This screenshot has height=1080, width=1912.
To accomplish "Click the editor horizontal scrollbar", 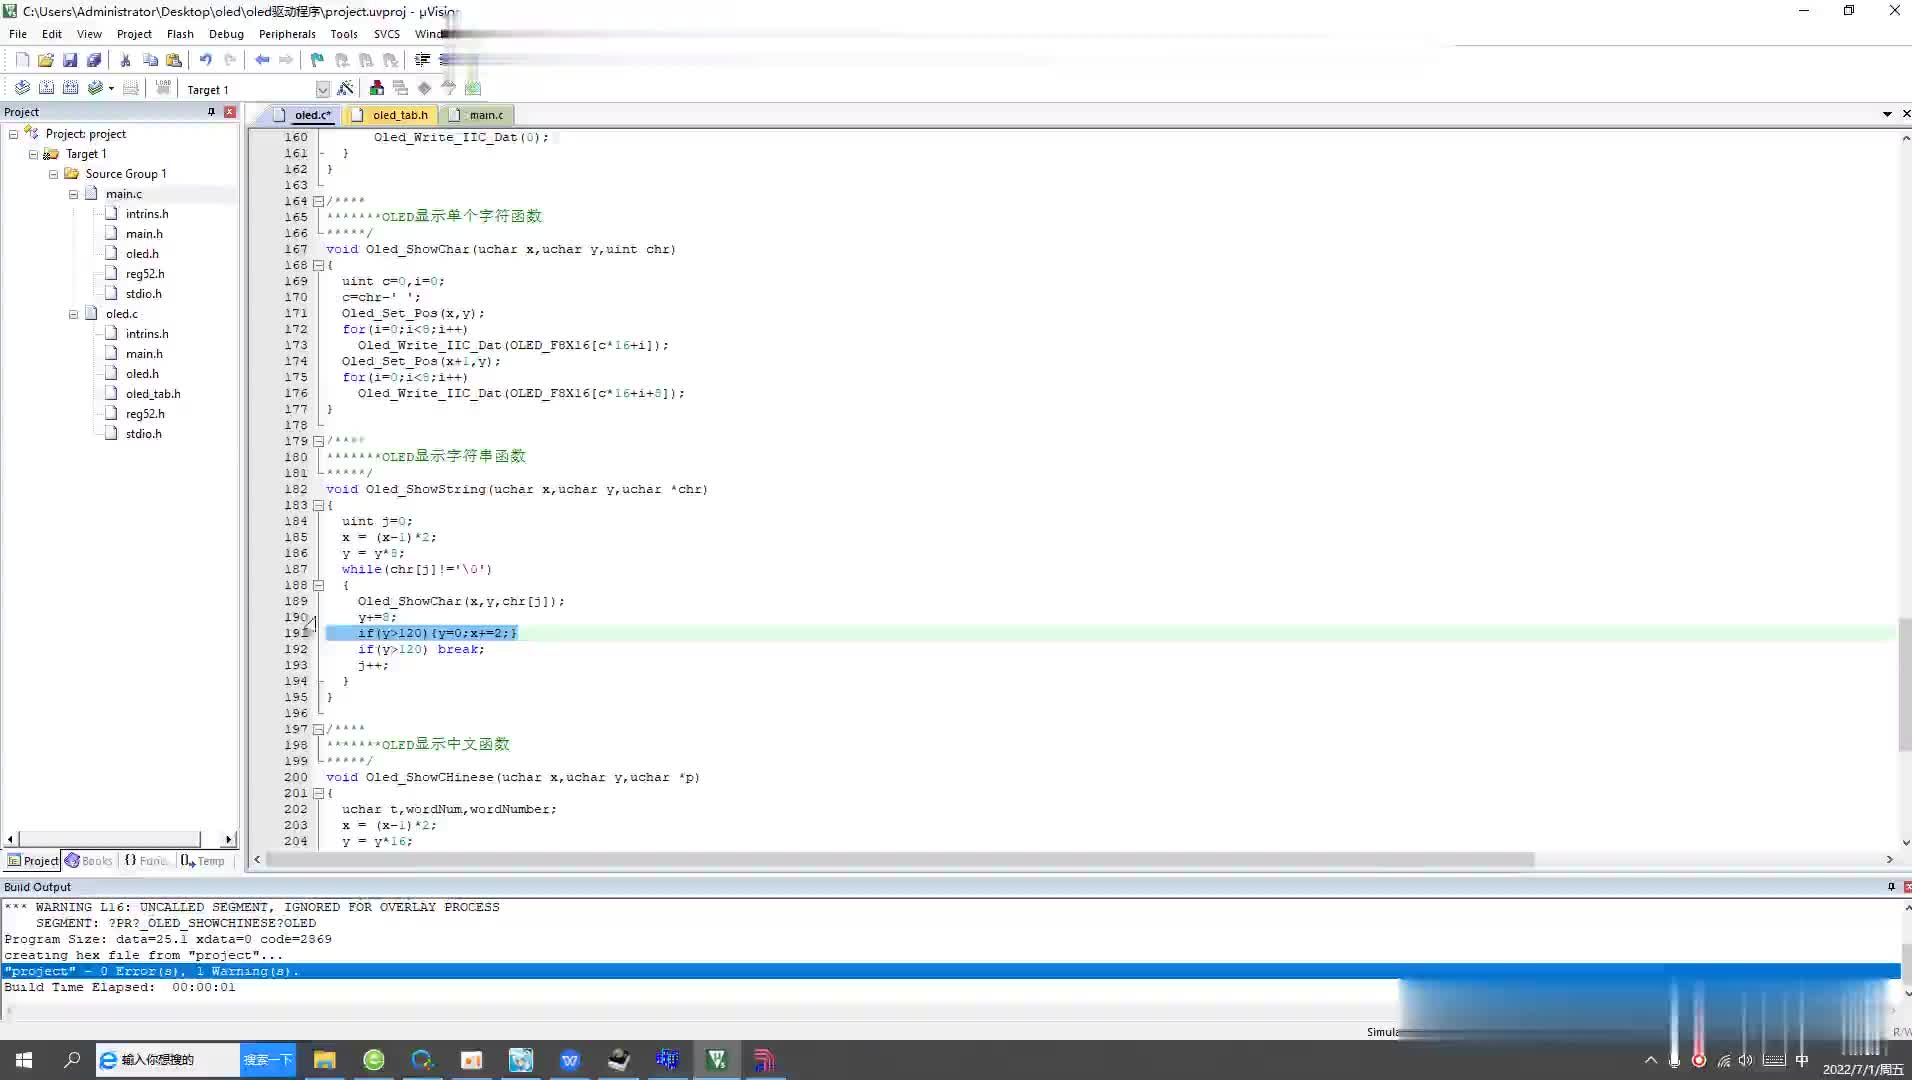I will [x=900, y=860].
